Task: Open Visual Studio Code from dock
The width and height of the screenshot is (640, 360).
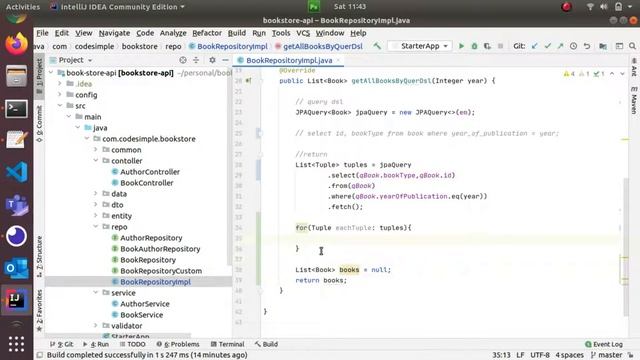Action: click(16, 172)
